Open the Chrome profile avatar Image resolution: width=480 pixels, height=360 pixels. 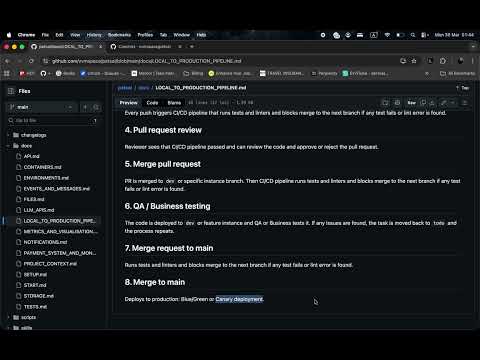click(460, 61)
